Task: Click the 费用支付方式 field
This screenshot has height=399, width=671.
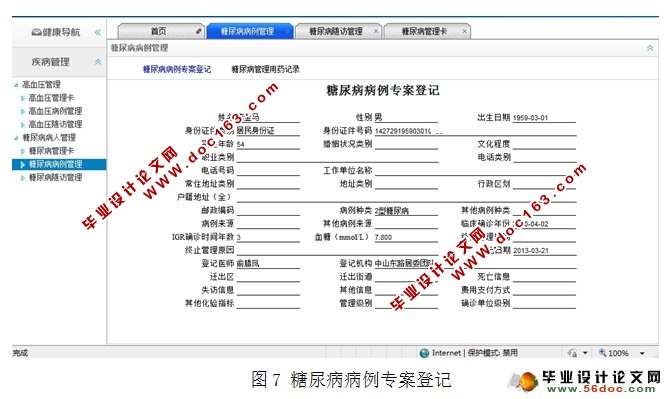Action: coord(544,290)
